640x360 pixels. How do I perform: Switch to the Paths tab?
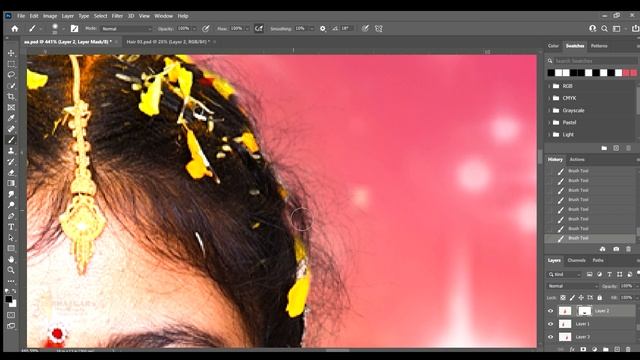tap(598, 260)
